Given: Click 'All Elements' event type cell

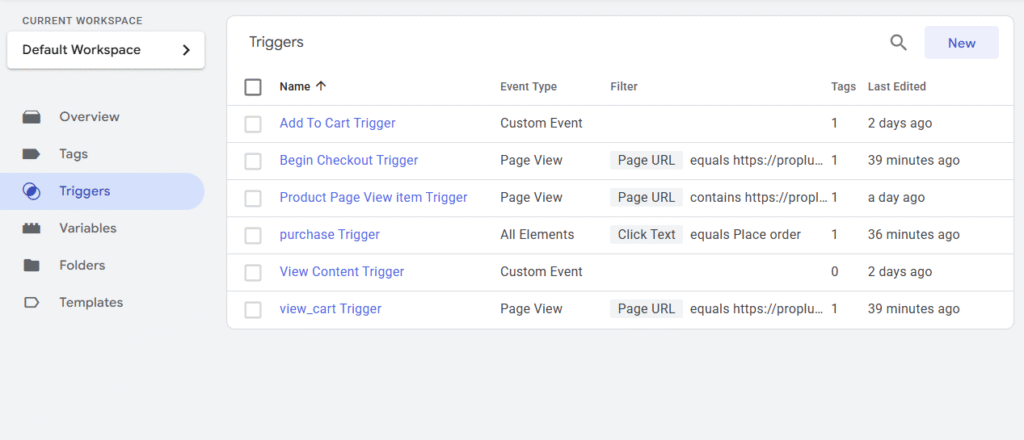Looking at the screenshot, I should [x=537, y=235].
